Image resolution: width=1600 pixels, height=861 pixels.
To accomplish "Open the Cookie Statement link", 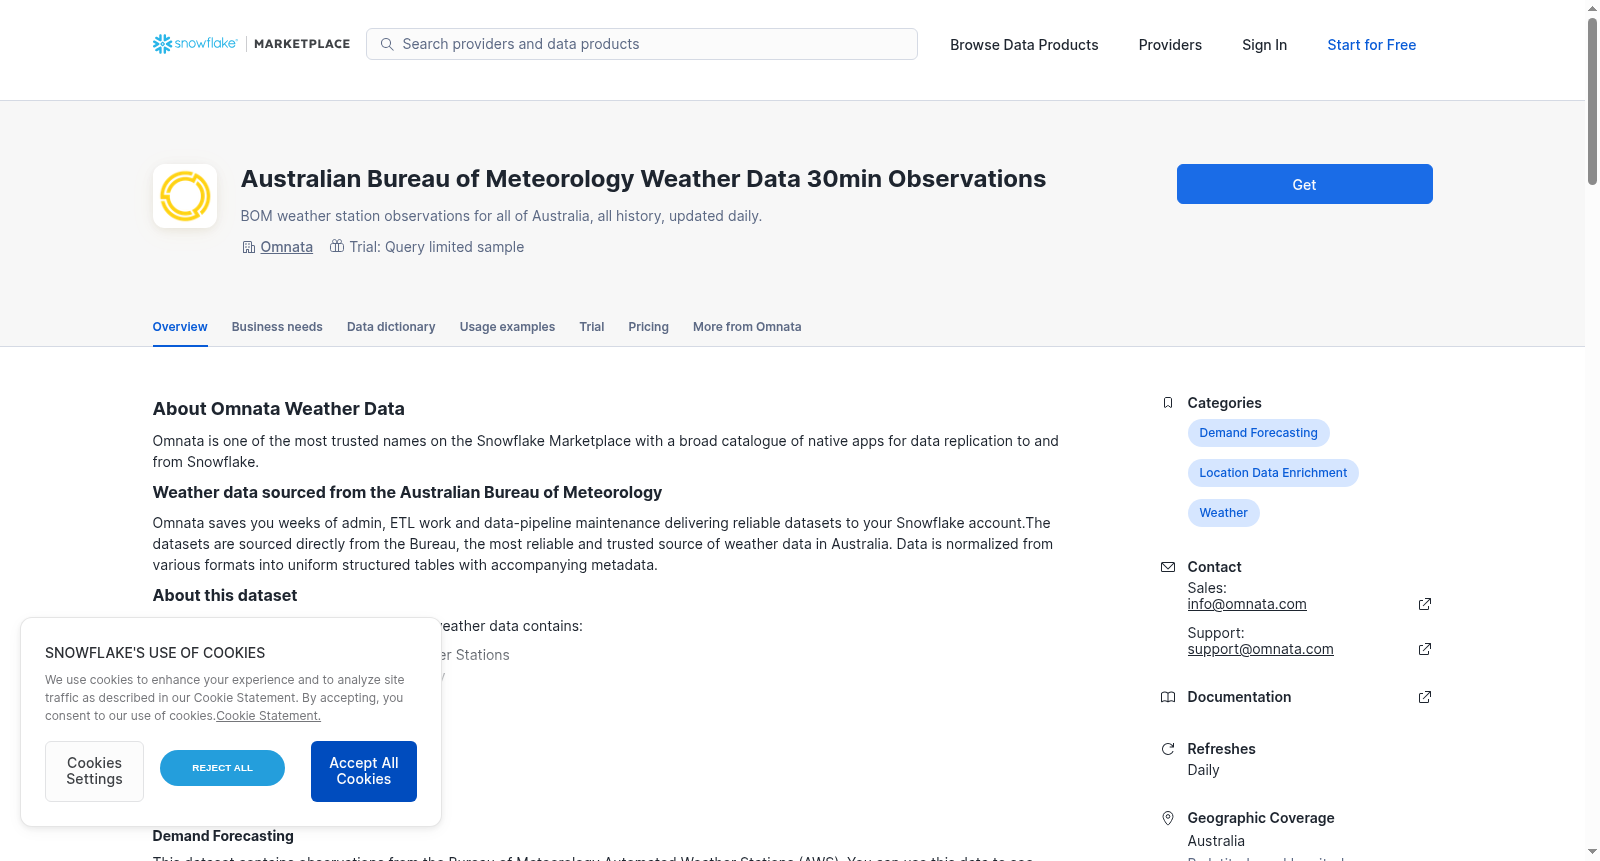I will [x=268, y=716].
